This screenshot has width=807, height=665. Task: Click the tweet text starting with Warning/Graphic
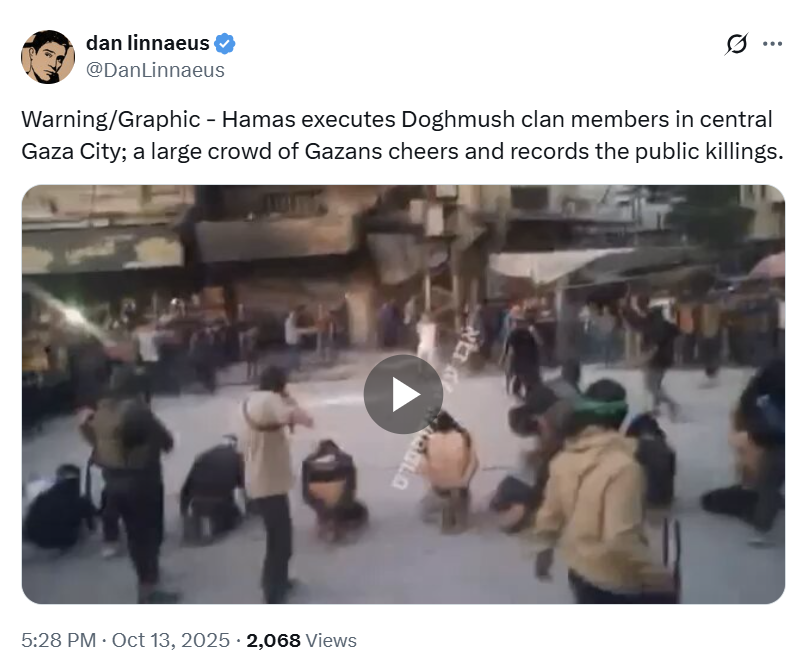(x=402, y=135)
